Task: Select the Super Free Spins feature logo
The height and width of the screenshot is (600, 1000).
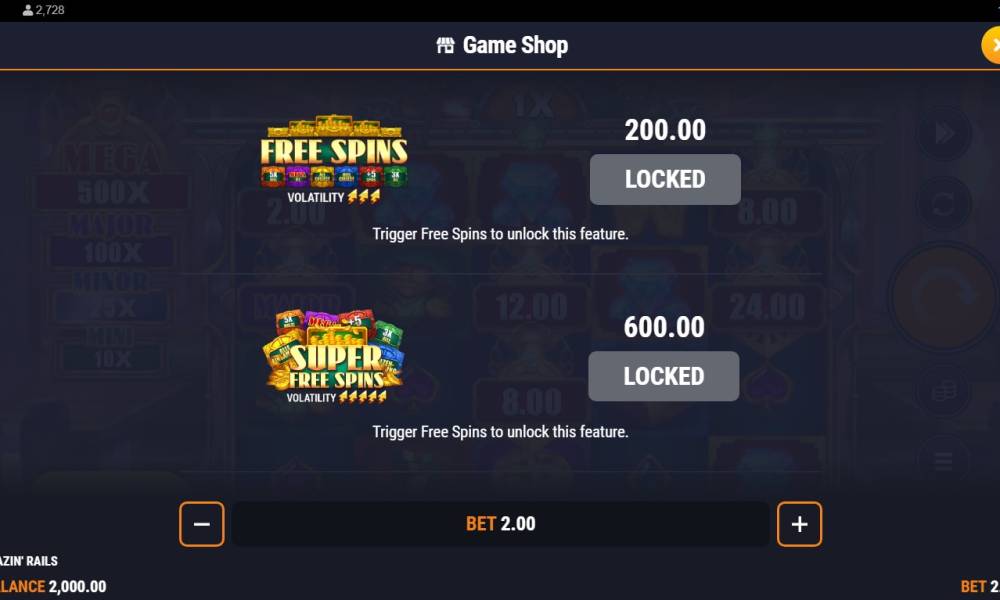Action: tap(334, 356)
